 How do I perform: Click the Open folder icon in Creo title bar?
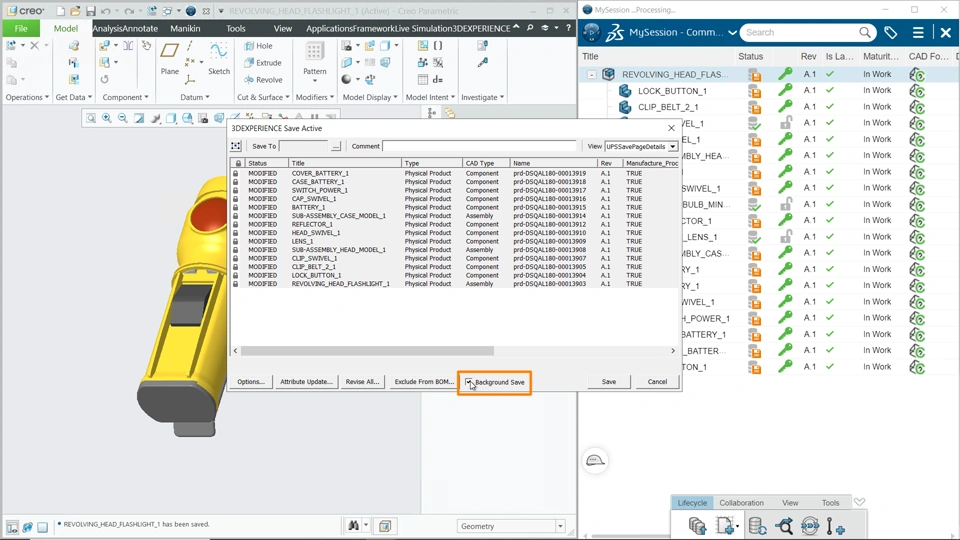point(75,11)
